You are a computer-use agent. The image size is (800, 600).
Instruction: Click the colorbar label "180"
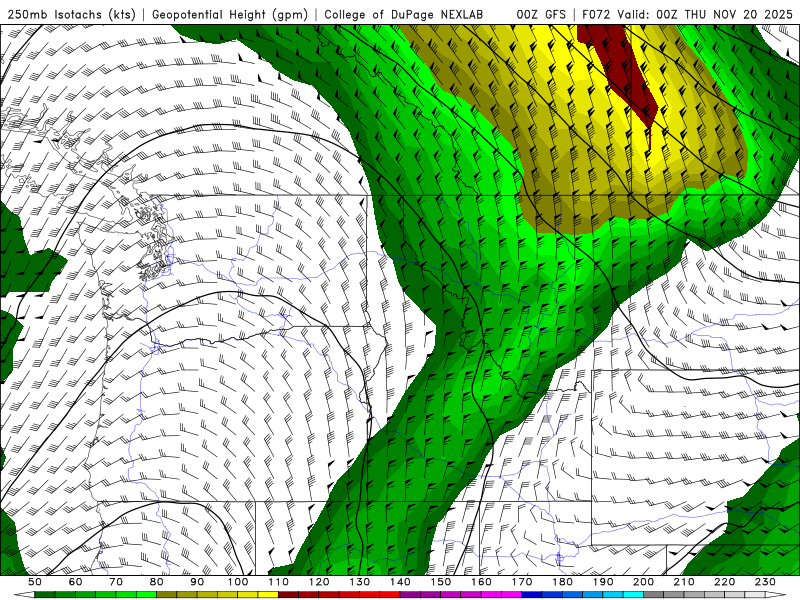563,582
